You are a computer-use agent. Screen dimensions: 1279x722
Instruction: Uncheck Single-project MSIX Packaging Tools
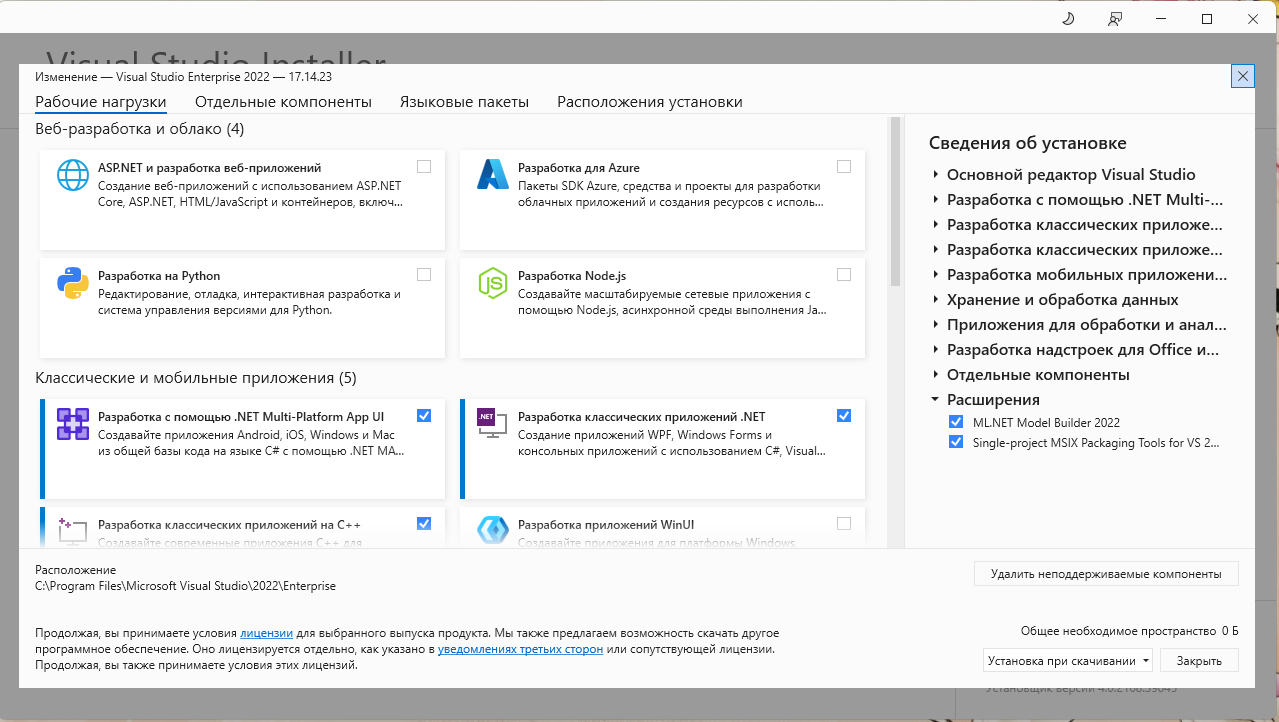pos(956,441)
